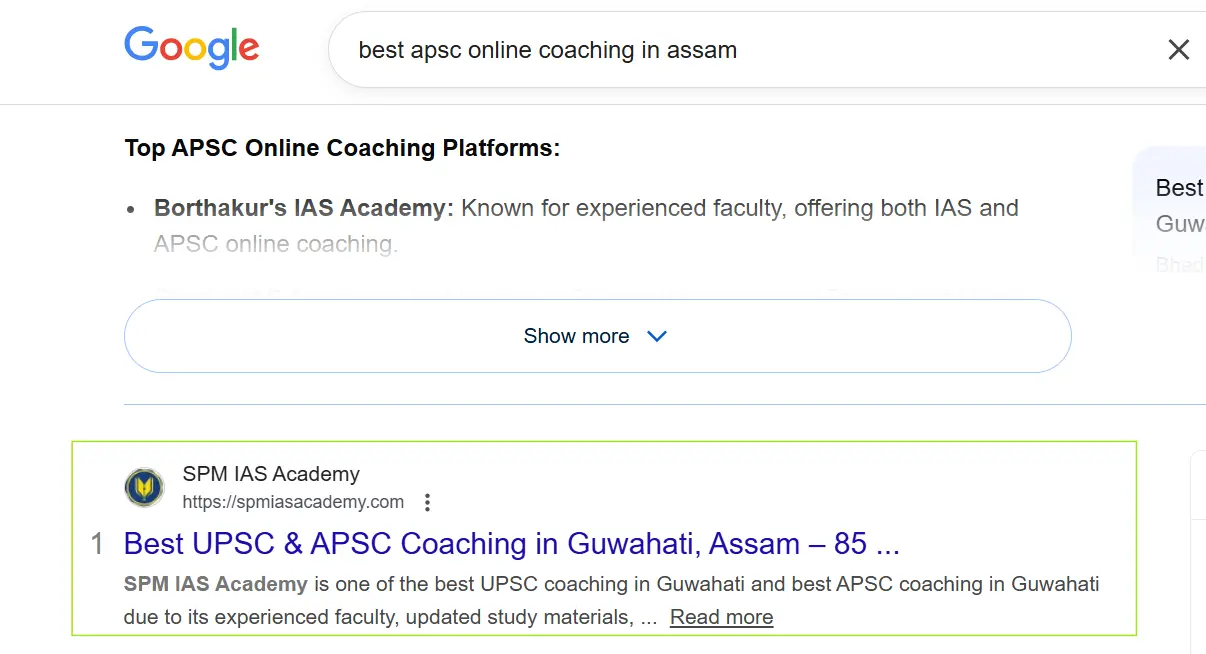Click the SPM IAS Academy site name
1206x654 pixels.
coord(270,474)
